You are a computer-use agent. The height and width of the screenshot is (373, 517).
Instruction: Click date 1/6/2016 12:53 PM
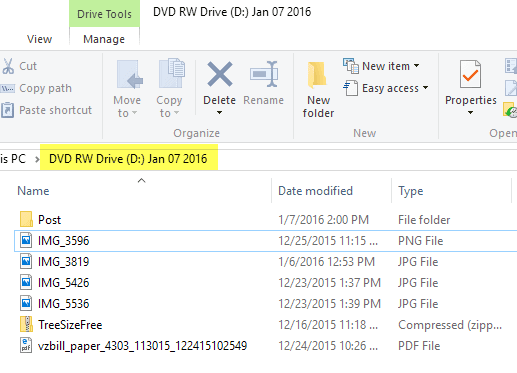coord(327,262)
